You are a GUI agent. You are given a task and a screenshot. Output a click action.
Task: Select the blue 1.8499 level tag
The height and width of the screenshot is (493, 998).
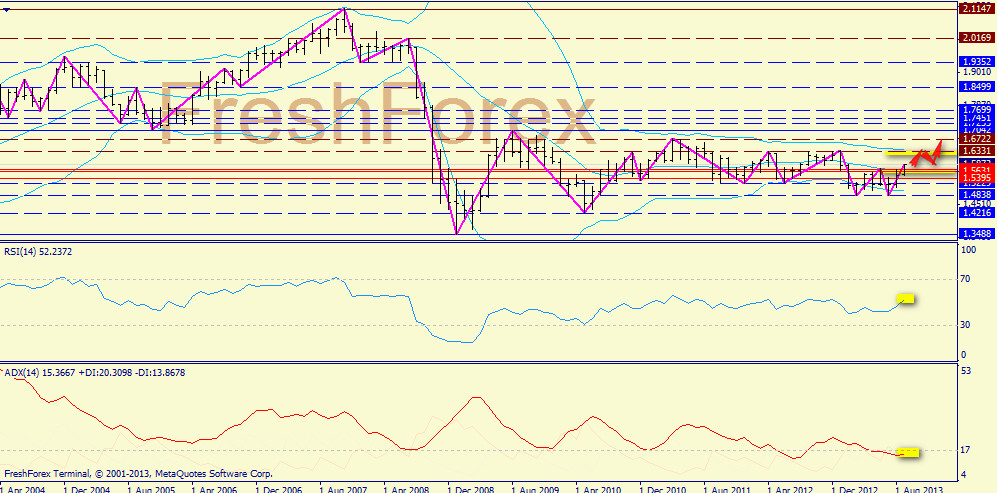tap(975, 87)
